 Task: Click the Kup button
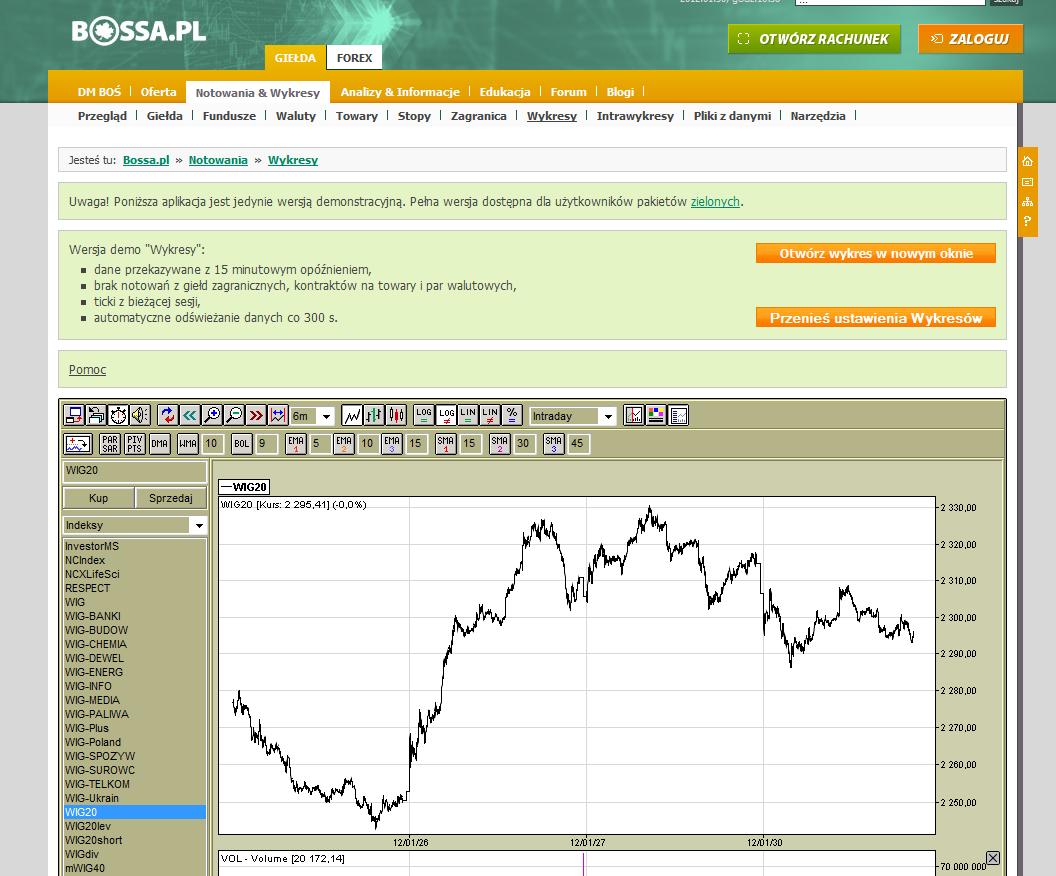point(98,498)
